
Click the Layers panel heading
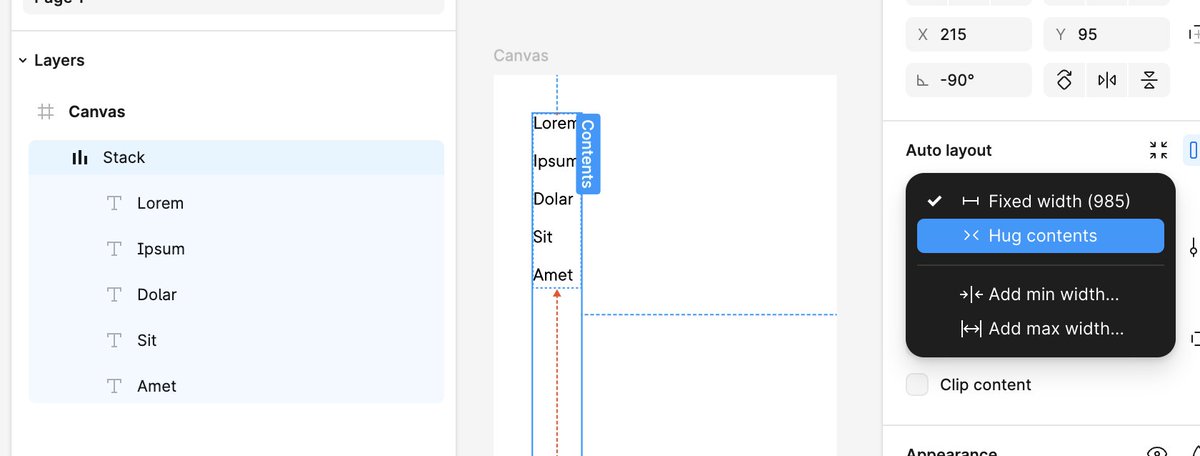59,61
